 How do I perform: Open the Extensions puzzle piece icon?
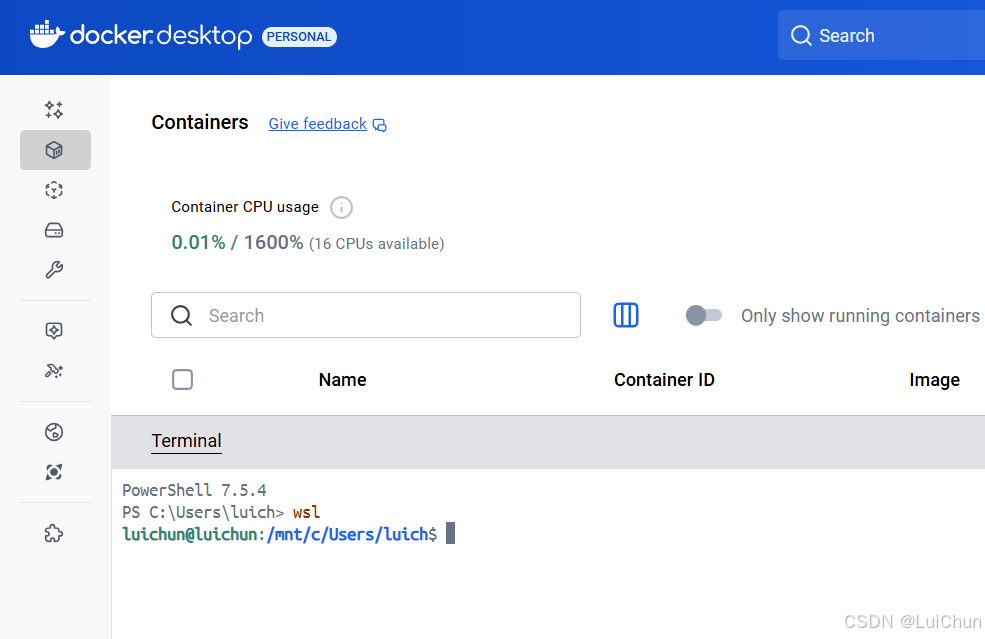tap(54, 533)
